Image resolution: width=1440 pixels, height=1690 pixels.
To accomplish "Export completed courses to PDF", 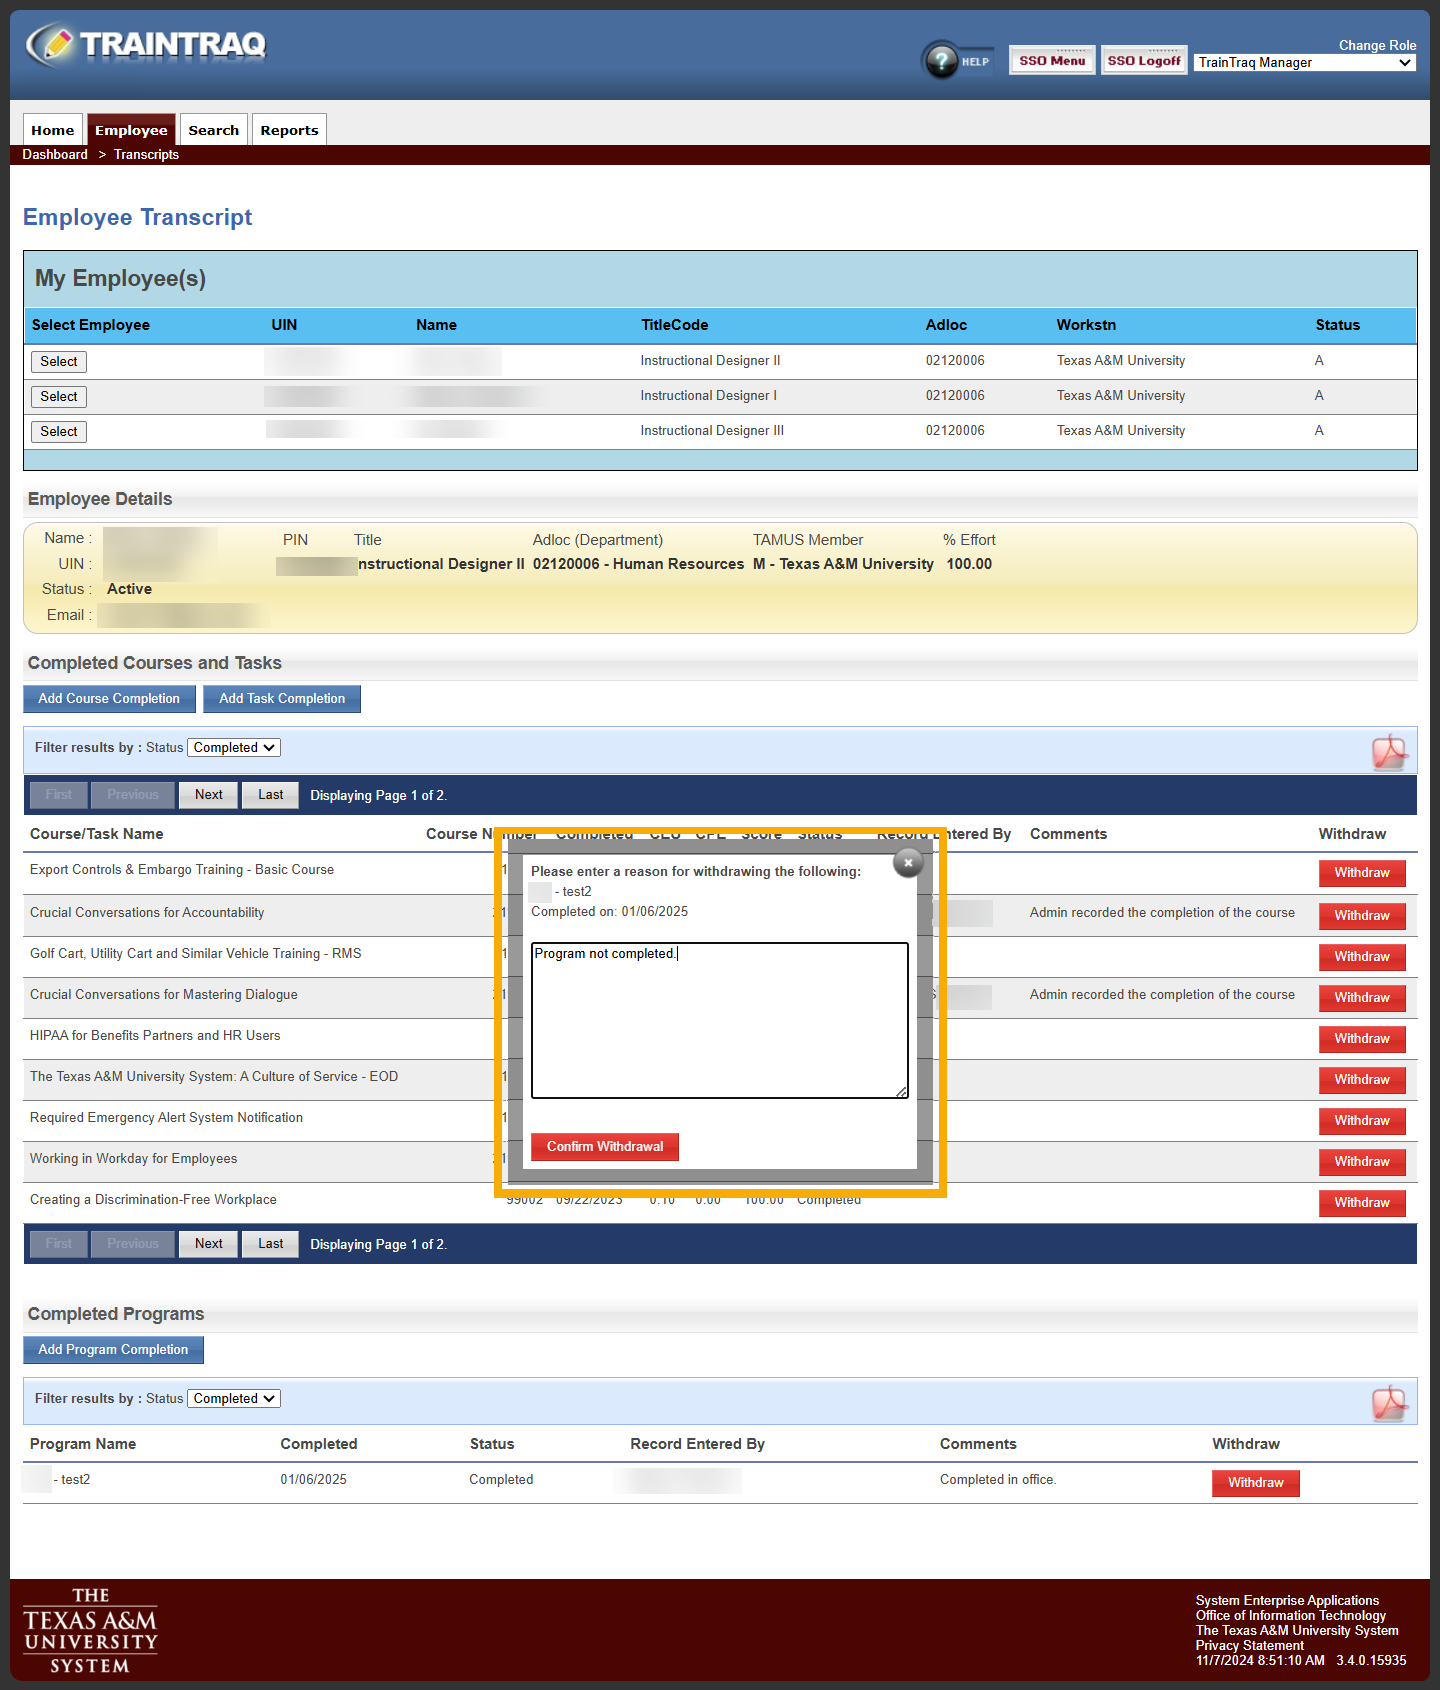I will [1388, 752].
